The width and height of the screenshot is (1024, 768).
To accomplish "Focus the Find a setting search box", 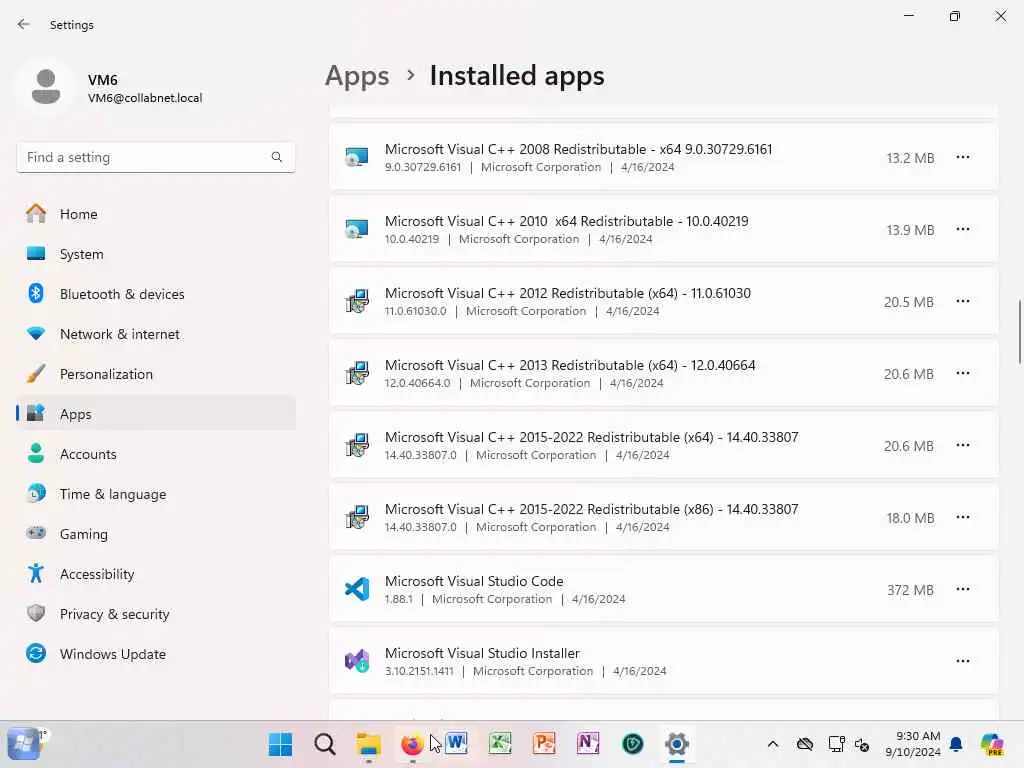I will point(155,157).
